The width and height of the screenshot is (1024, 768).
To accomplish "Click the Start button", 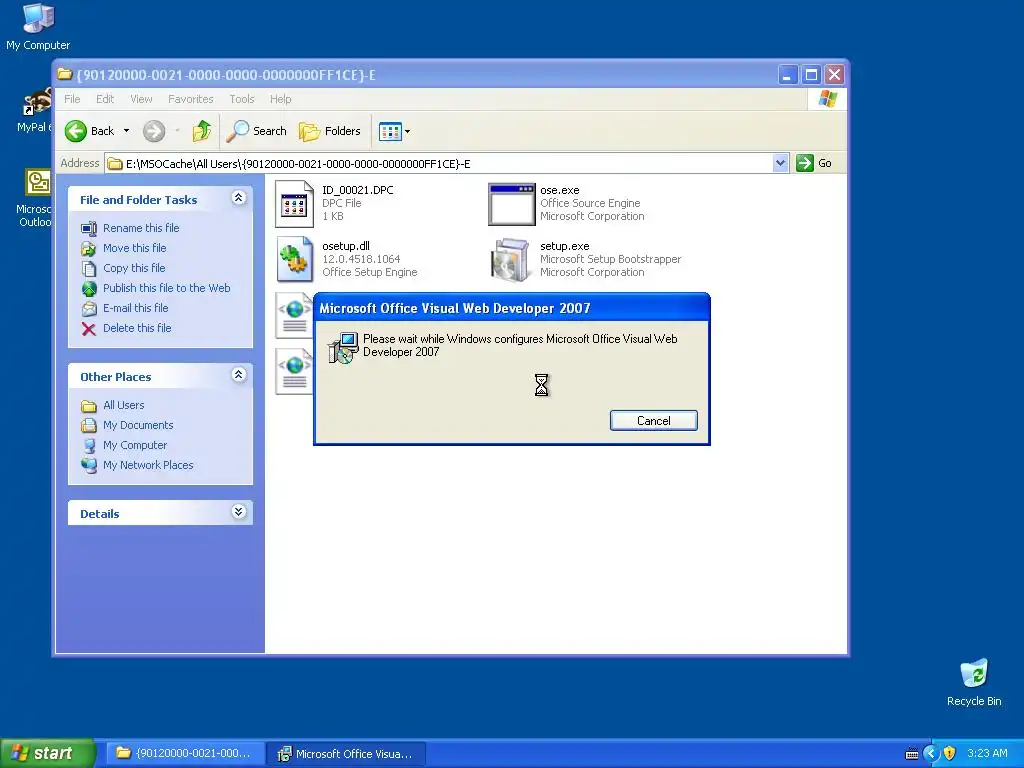I will [x=48, y=754].
